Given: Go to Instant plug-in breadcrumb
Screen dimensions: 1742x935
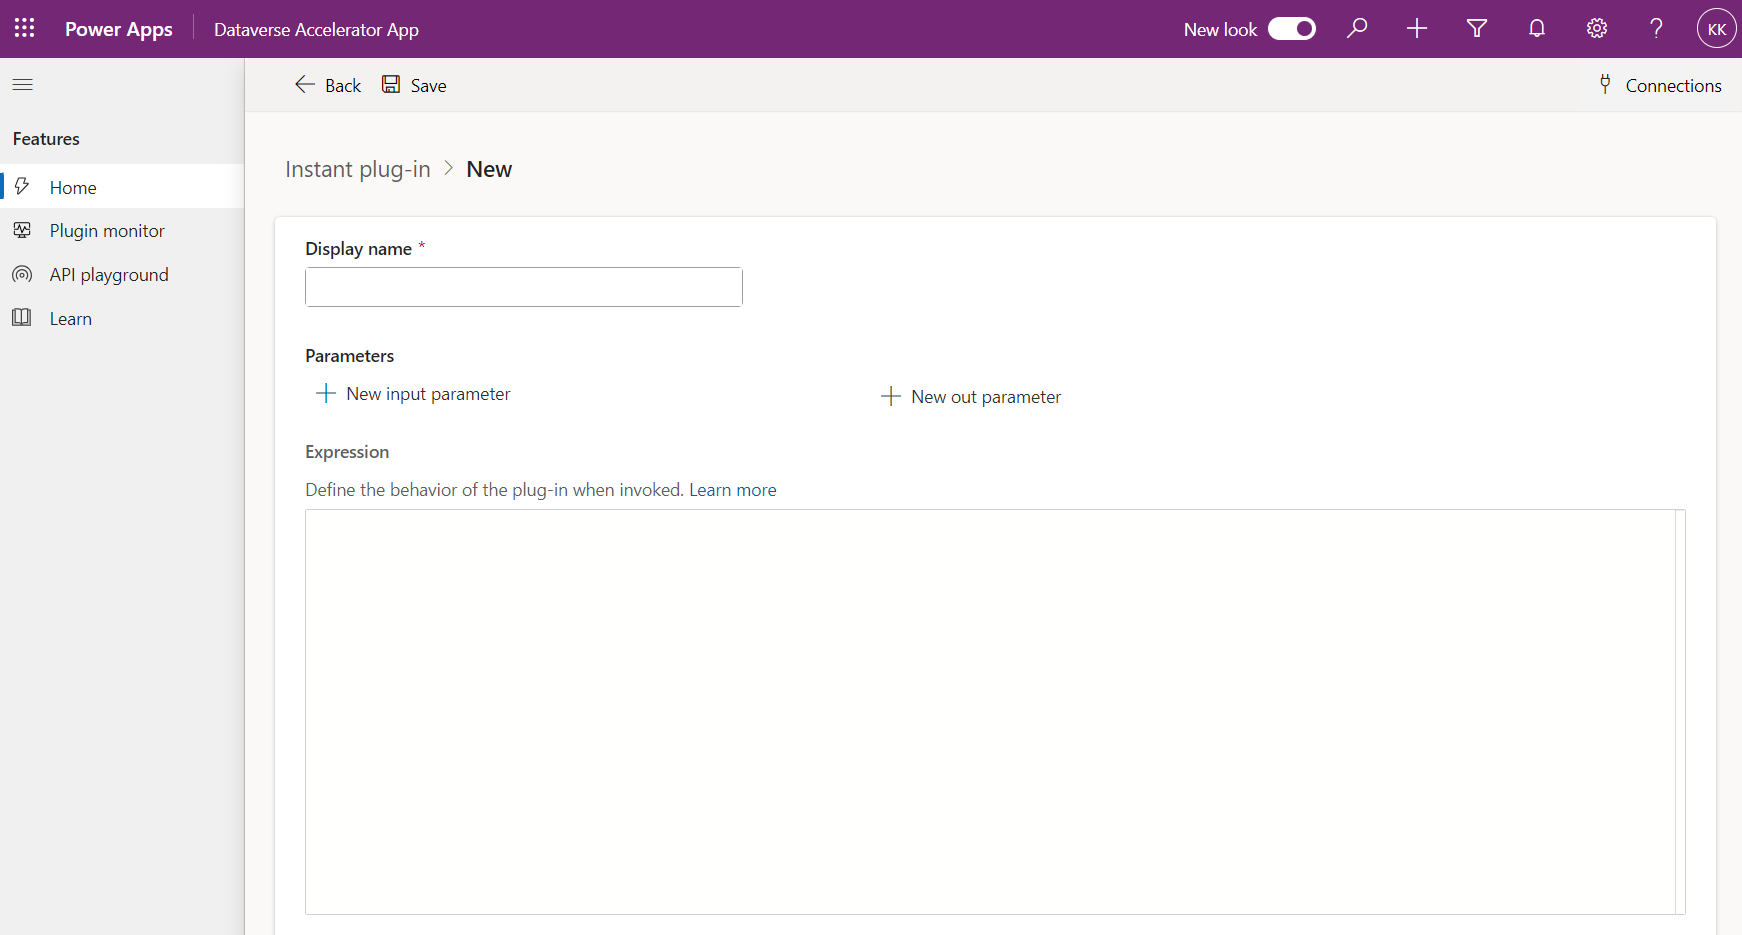Looking at the screenshot, I should (x=358, y=170).
